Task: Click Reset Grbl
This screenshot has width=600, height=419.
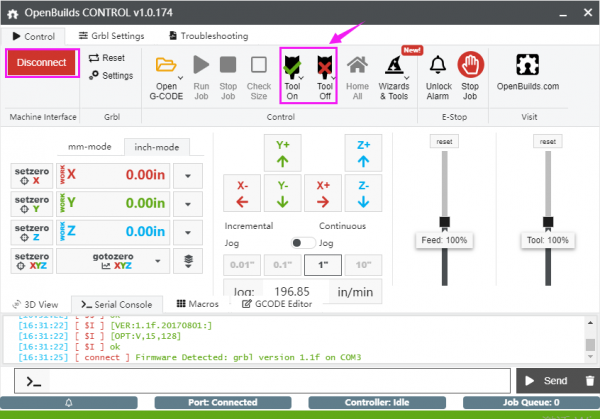Action: click(107, 58)
